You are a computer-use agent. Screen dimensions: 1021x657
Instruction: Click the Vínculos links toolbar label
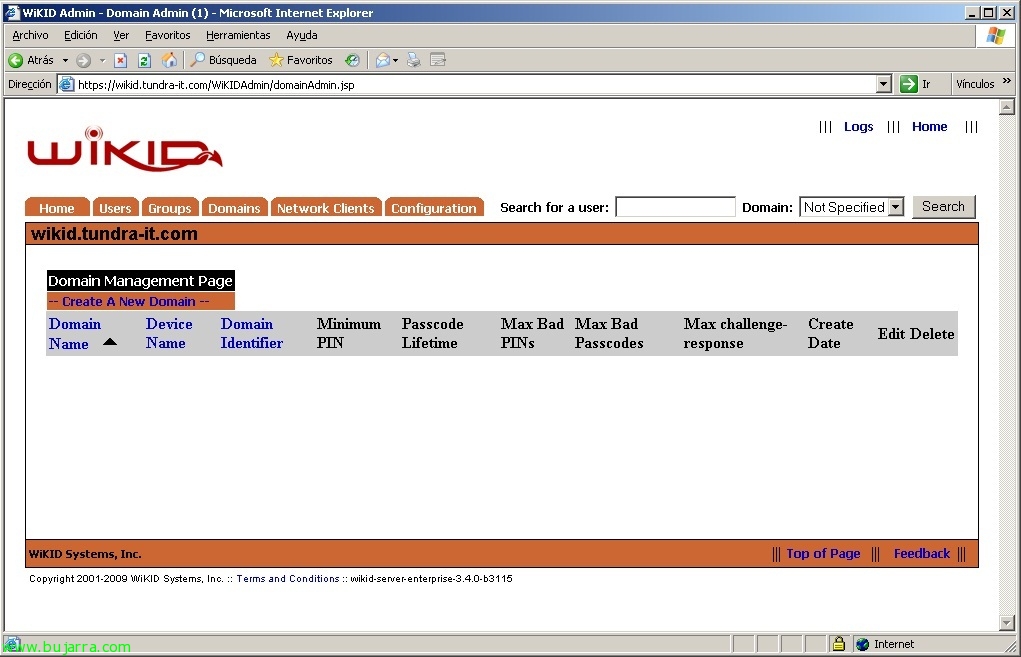coord(975,84)
